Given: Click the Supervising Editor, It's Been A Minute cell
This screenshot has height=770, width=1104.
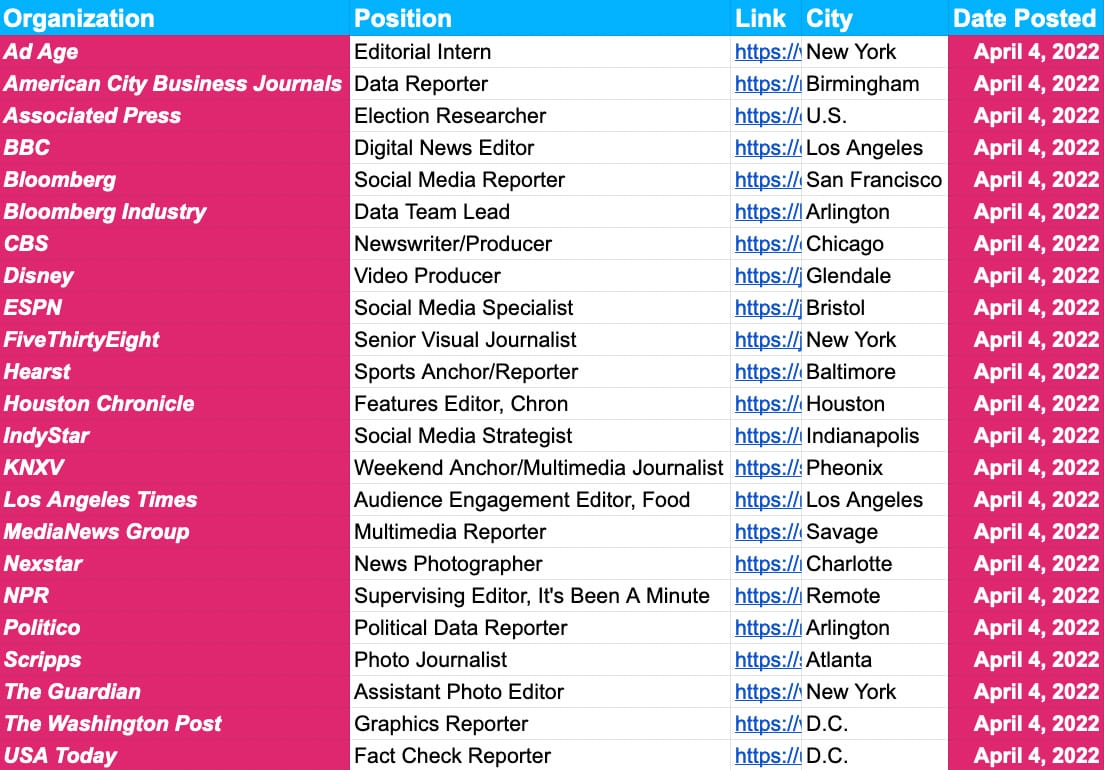Looking at the screenshot, I should [532, 596].
